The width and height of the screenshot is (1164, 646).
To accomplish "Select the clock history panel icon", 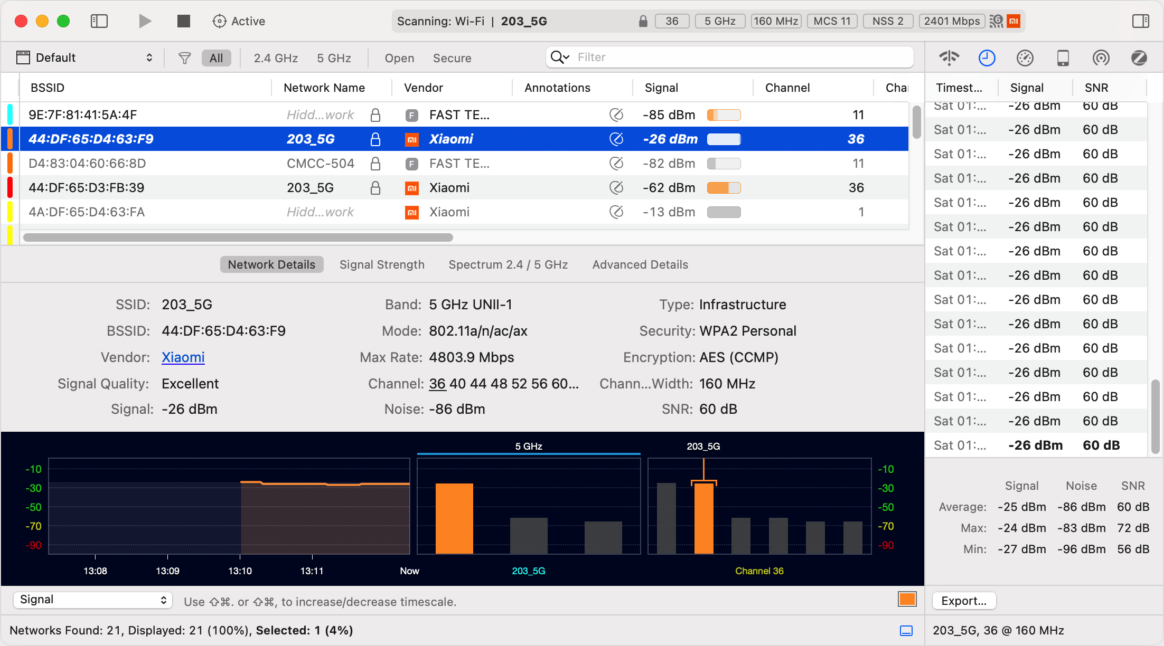I will pos(987,57).
